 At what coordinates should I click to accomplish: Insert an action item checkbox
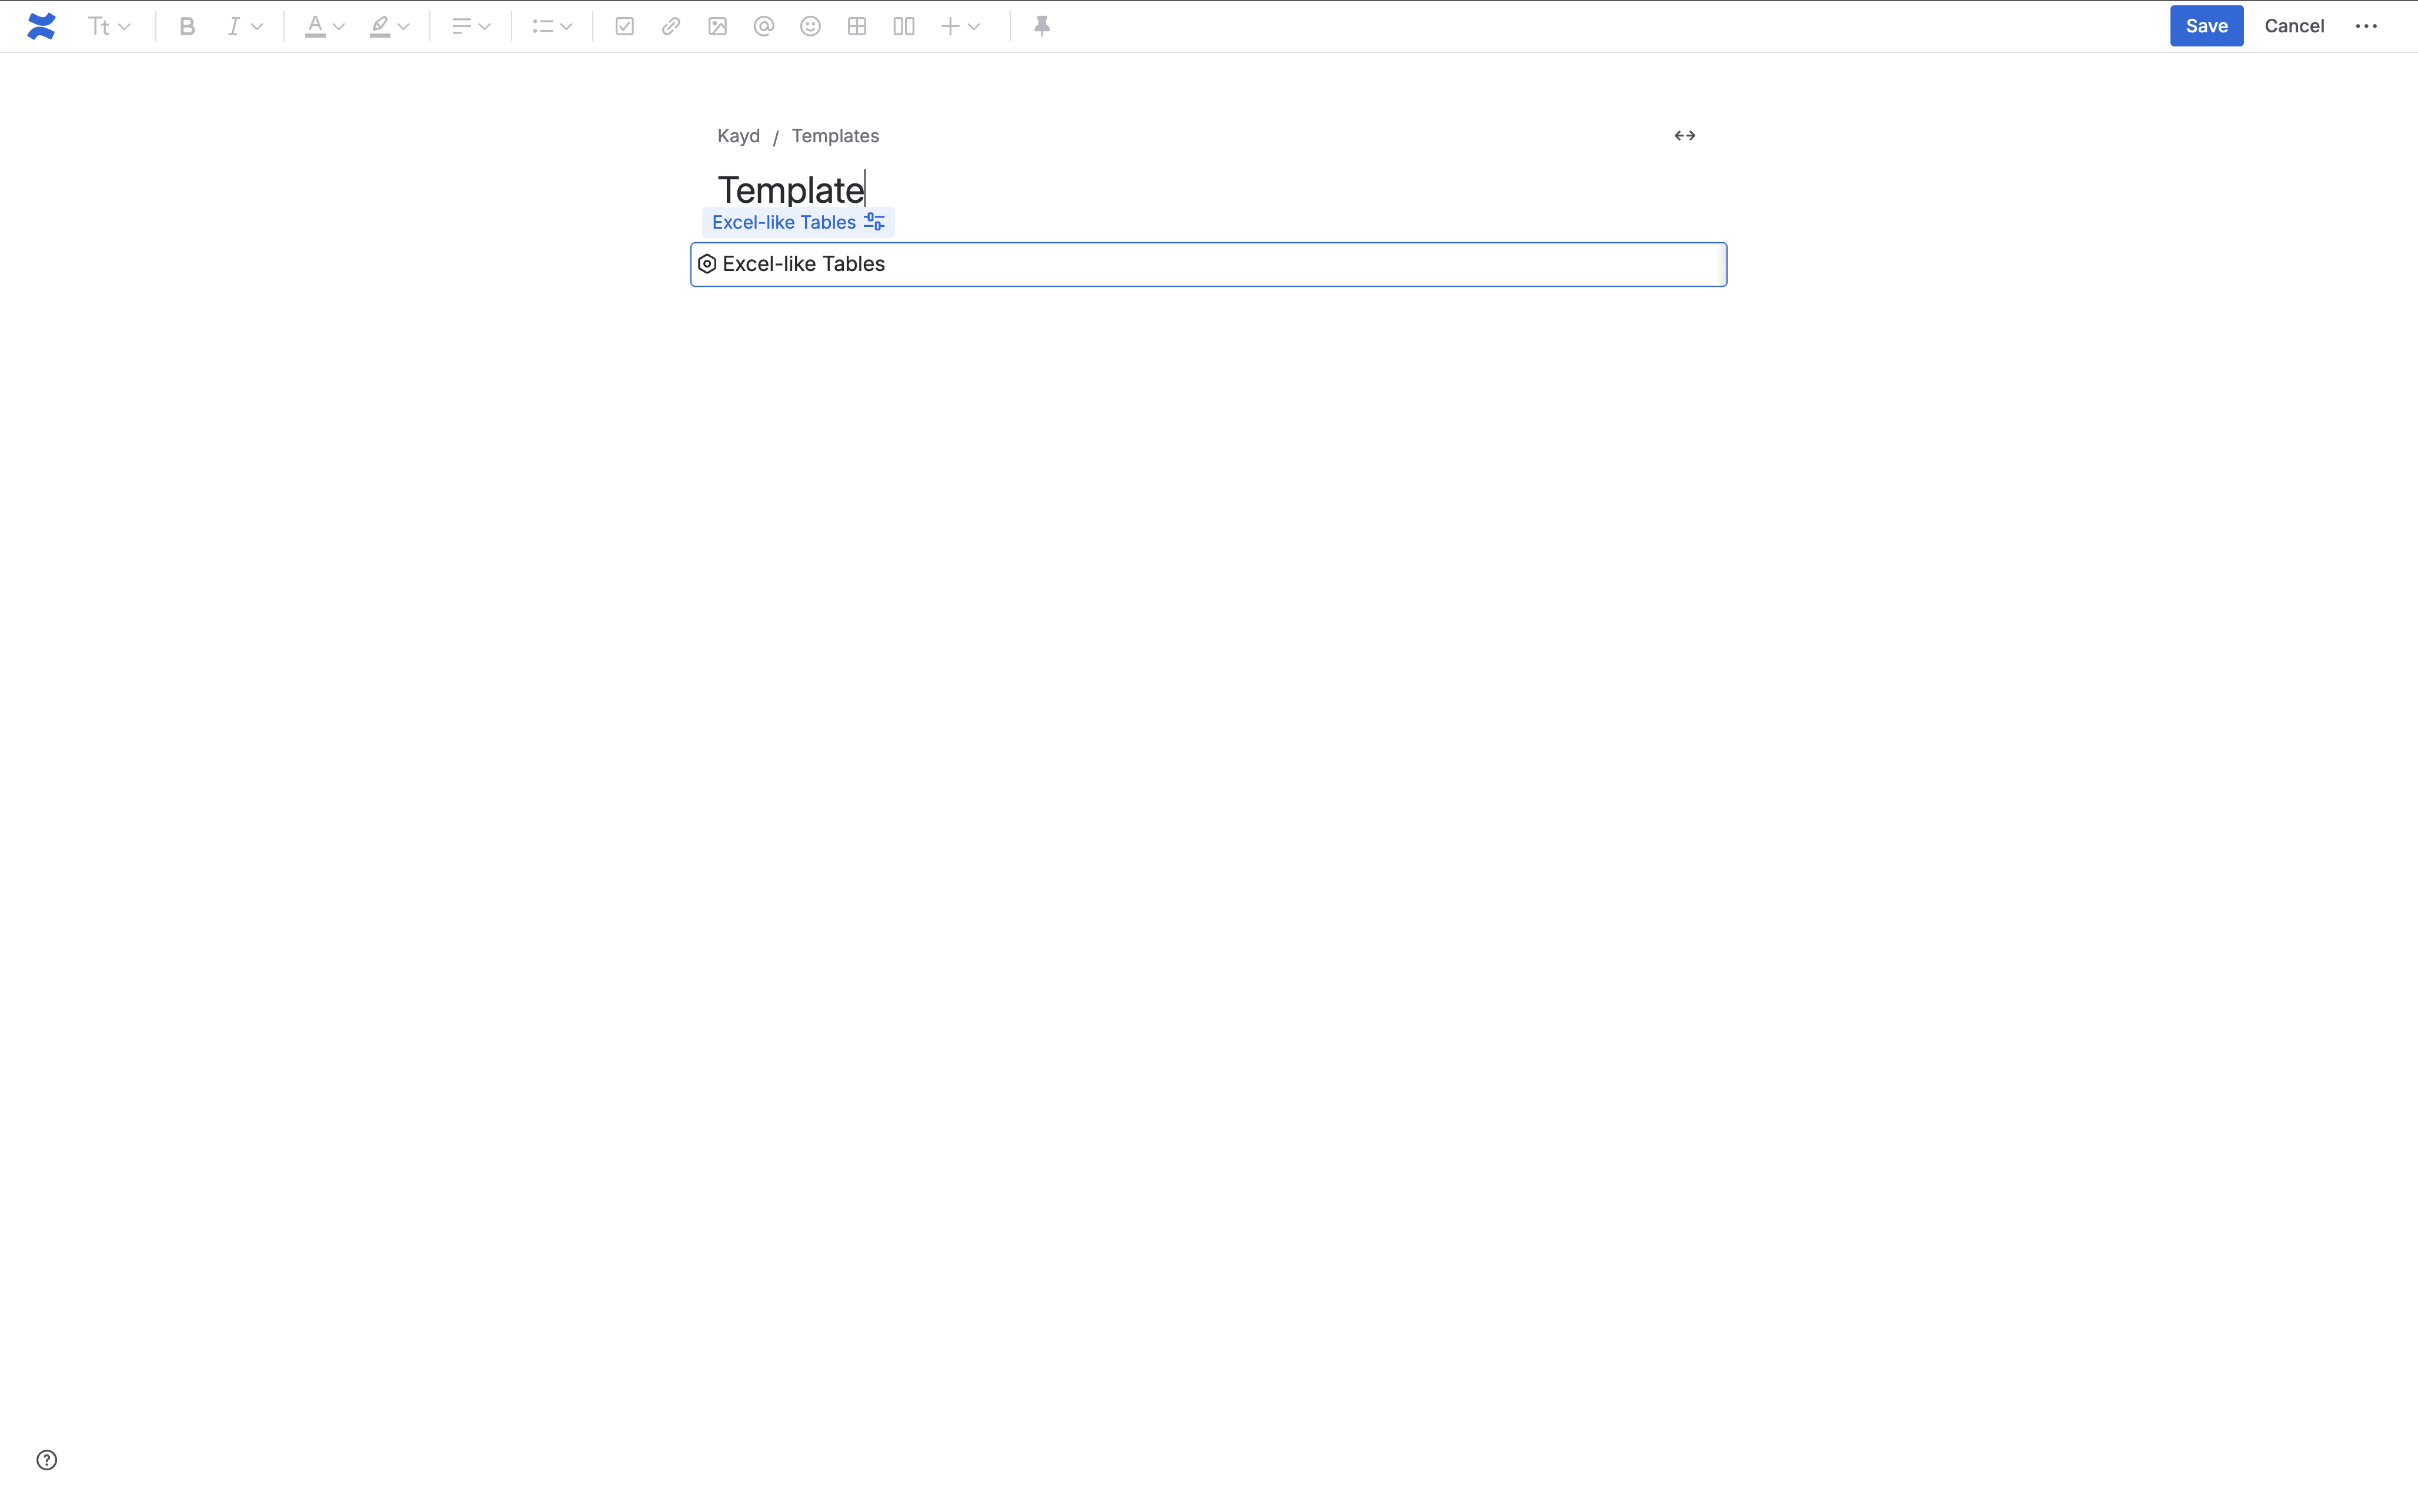pyautogui.click(x=624, y=26)
